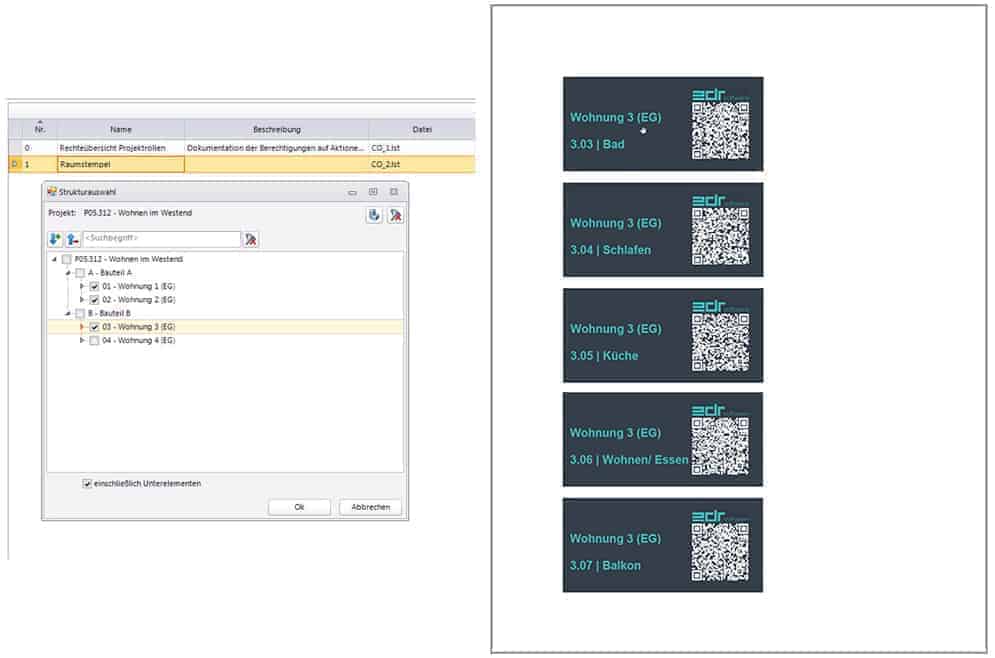Click the clear search icon right of Suchbegriff
Image resolution: width=995 pixels, height=658 pixels.
click(x=251, y=239)
